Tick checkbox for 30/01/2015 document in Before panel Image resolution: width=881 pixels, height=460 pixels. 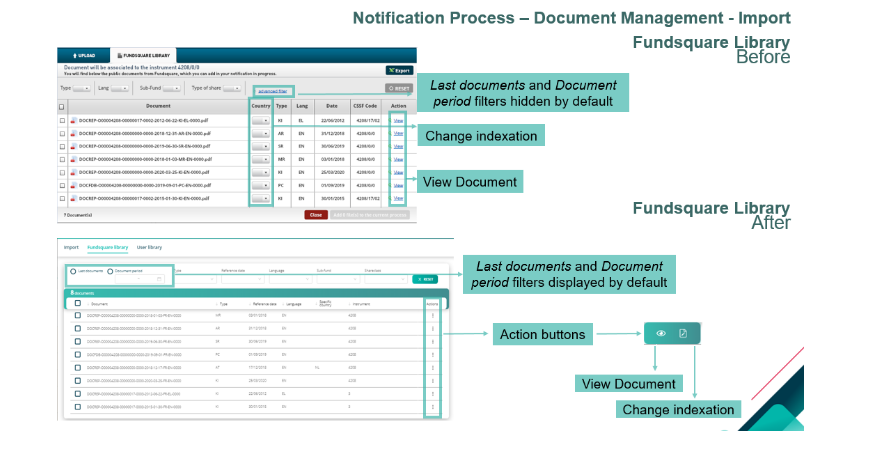pyautogui.click(x=62, y=198)
